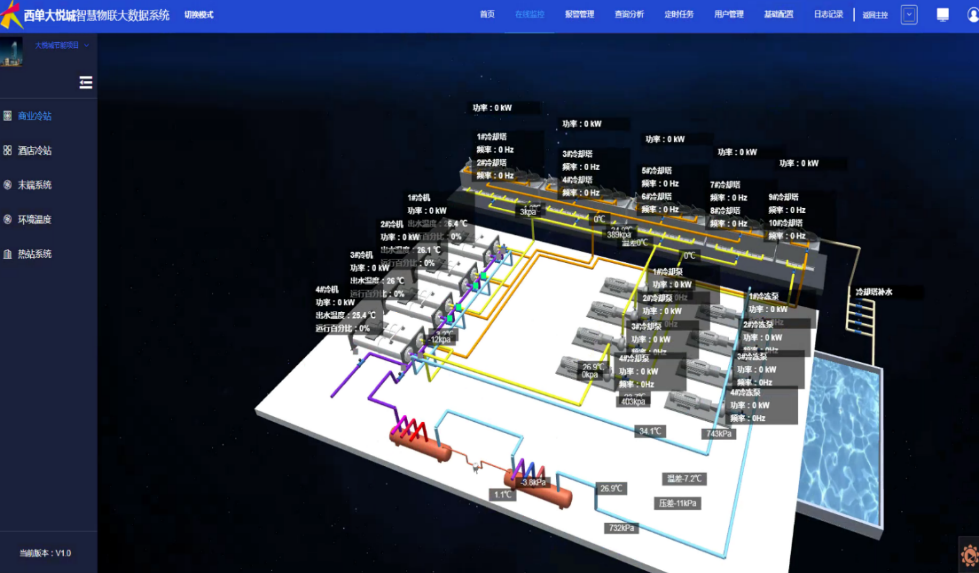Open the monitor display icon in header
This screenshot has height=573, width=979.
(942, 15)
